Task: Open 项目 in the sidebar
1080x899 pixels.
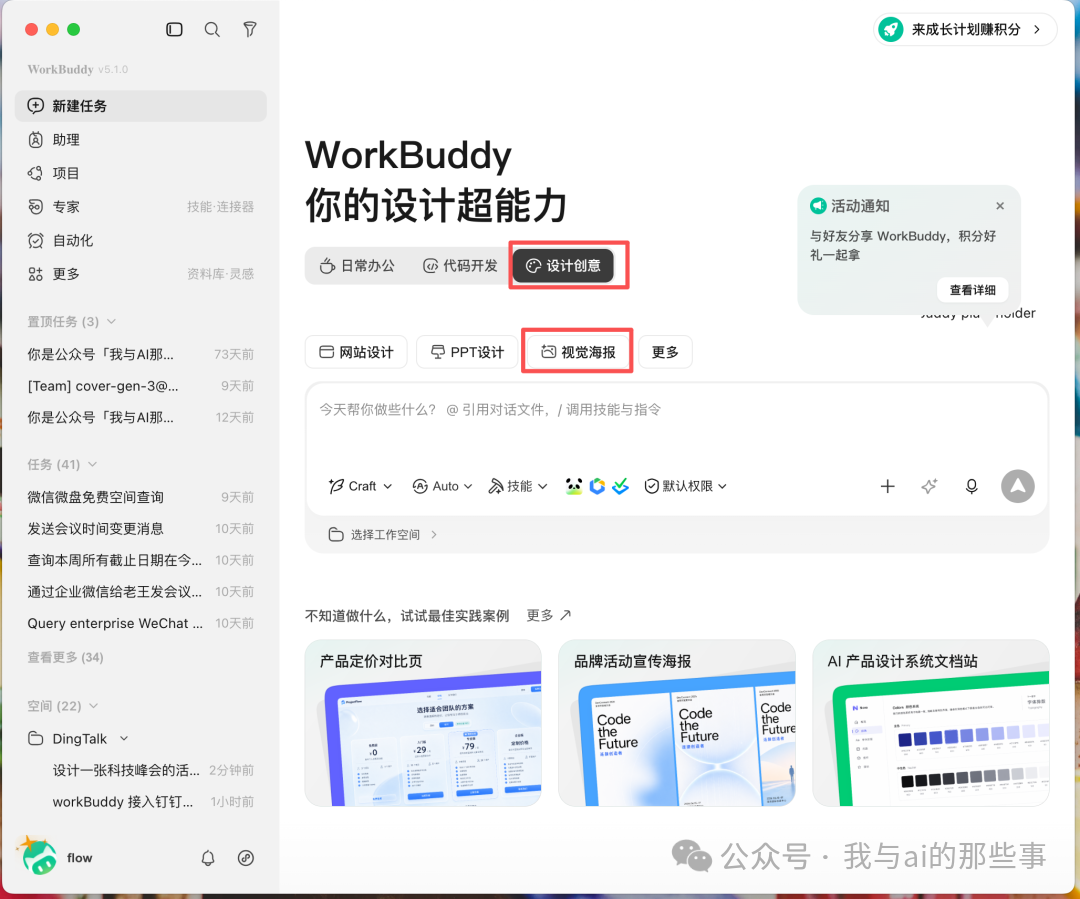Action: pyautogui.click(x=141, y=173)
